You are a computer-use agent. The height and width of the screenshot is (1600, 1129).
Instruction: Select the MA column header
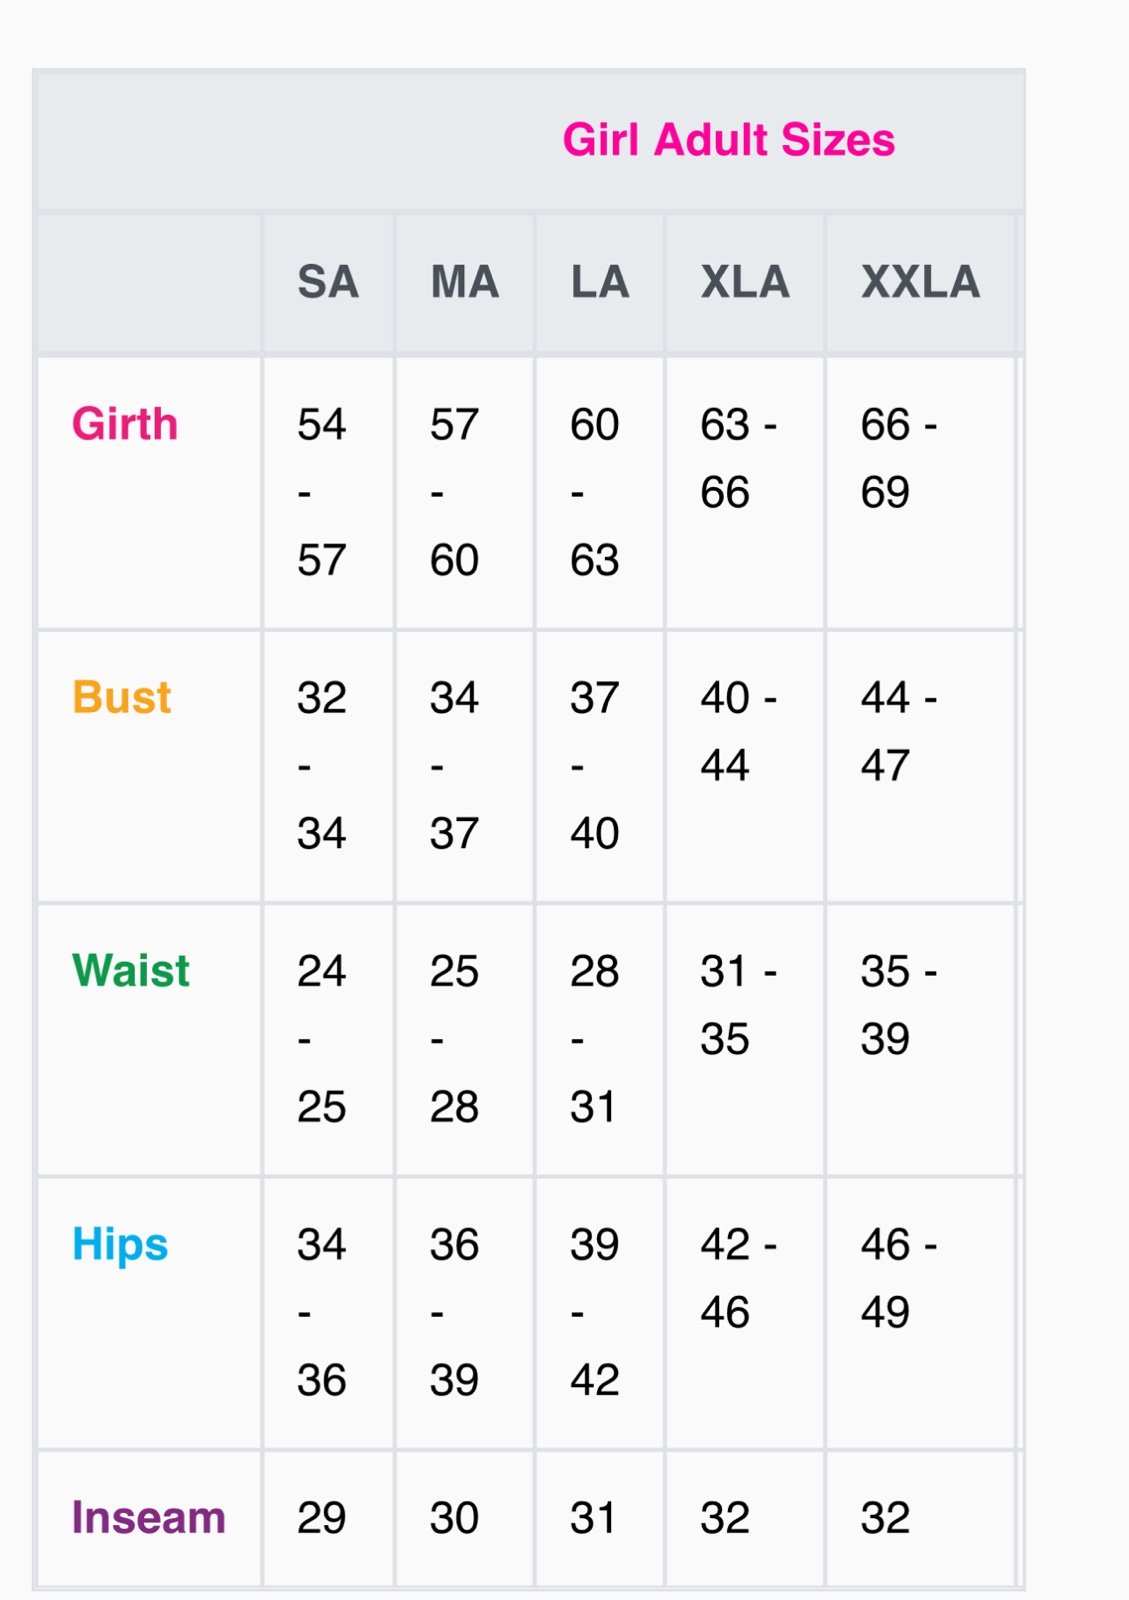pos(465,282)
